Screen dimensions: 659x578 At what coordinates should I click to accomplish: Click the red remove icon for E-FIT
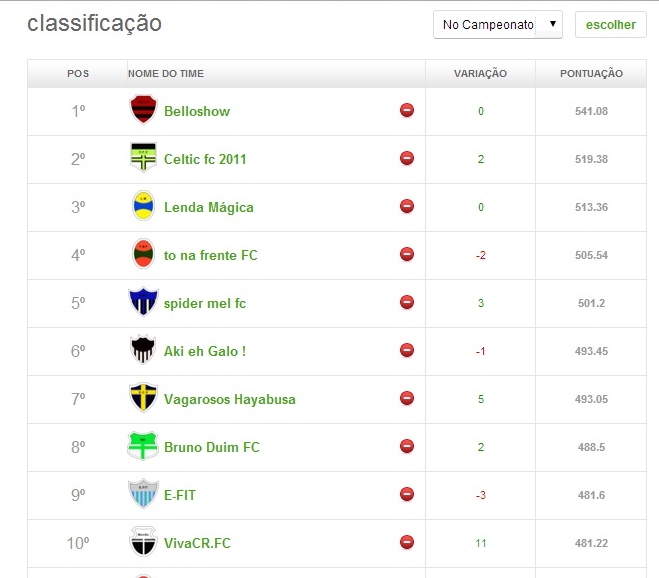click(x=407, y=494)
